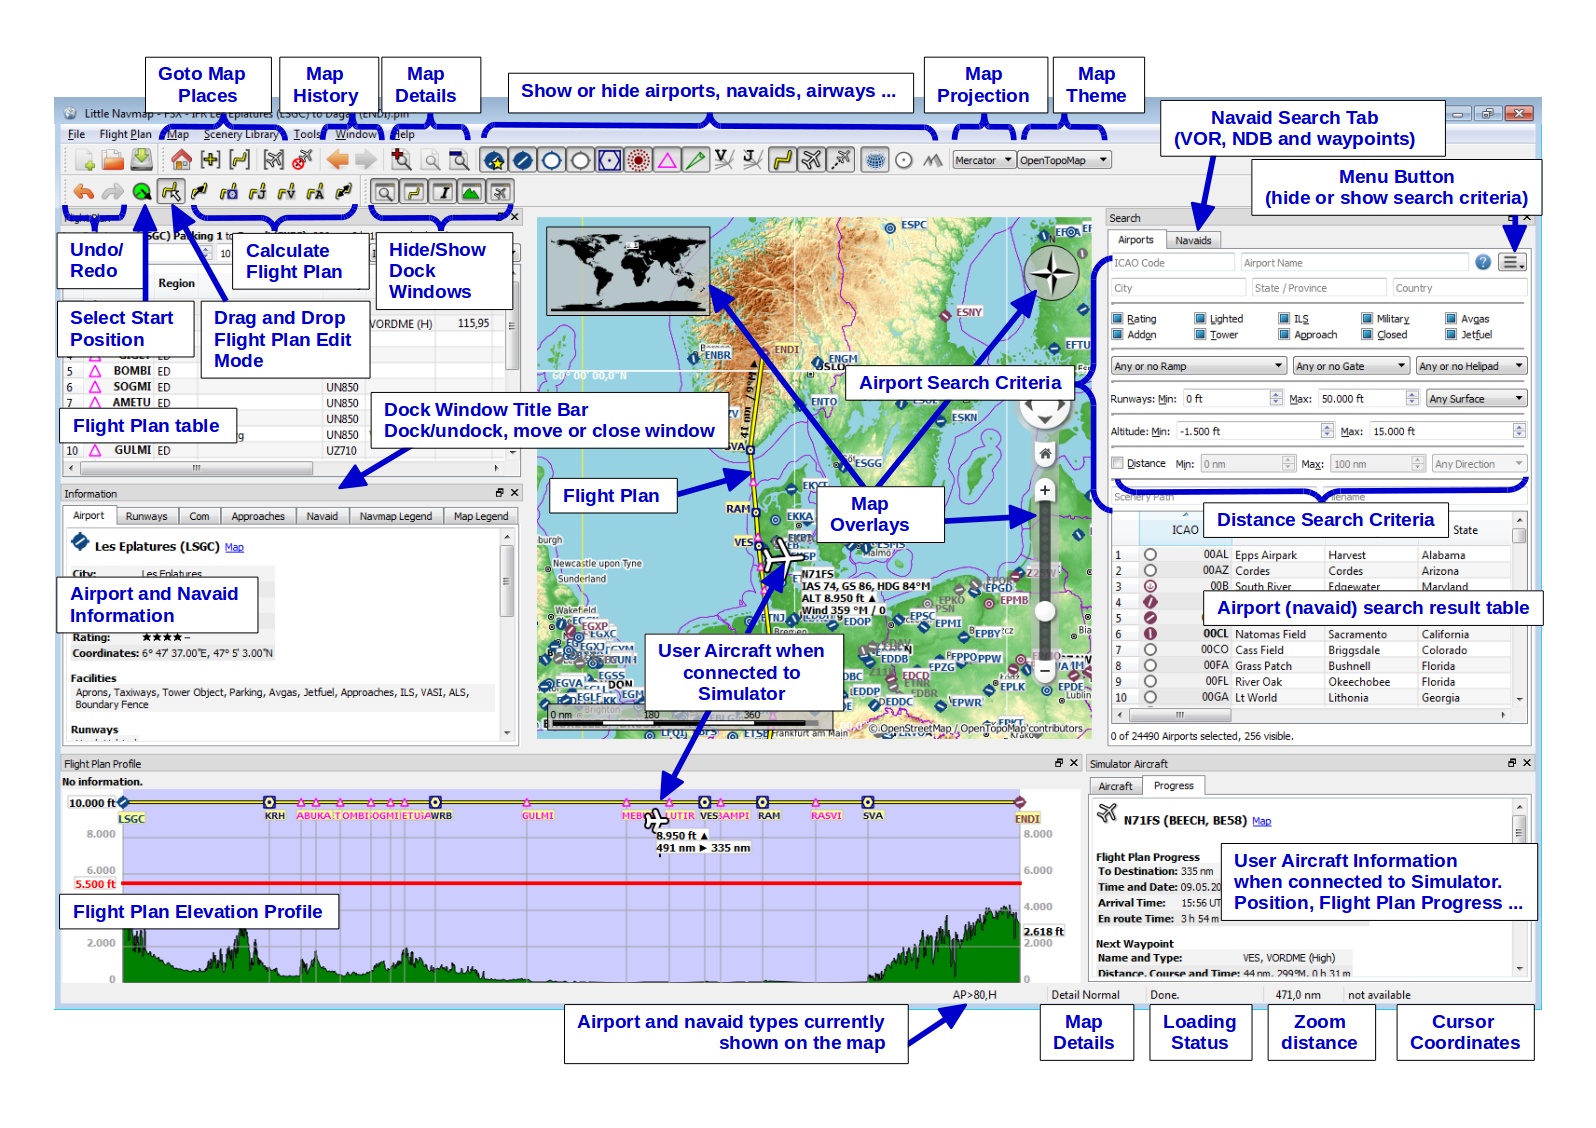Image resolution: width=1596 pixels, height=1128 pixels.
Task: Click the Center Flight Plan map icon
Action: pos(239,160)
